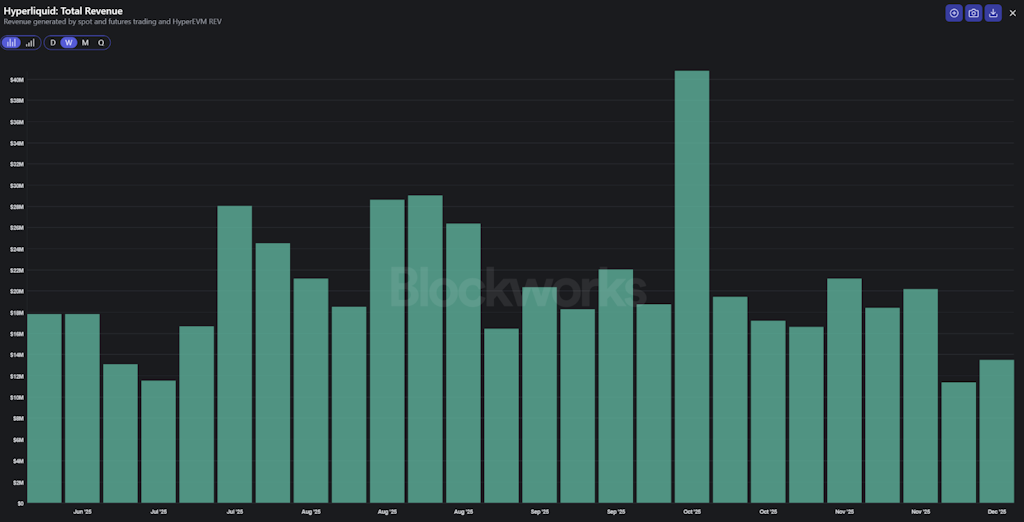Click the tallest revenue bar in October
The height and width of the screenshot is (522, 1024).
[x=692, y=287]
